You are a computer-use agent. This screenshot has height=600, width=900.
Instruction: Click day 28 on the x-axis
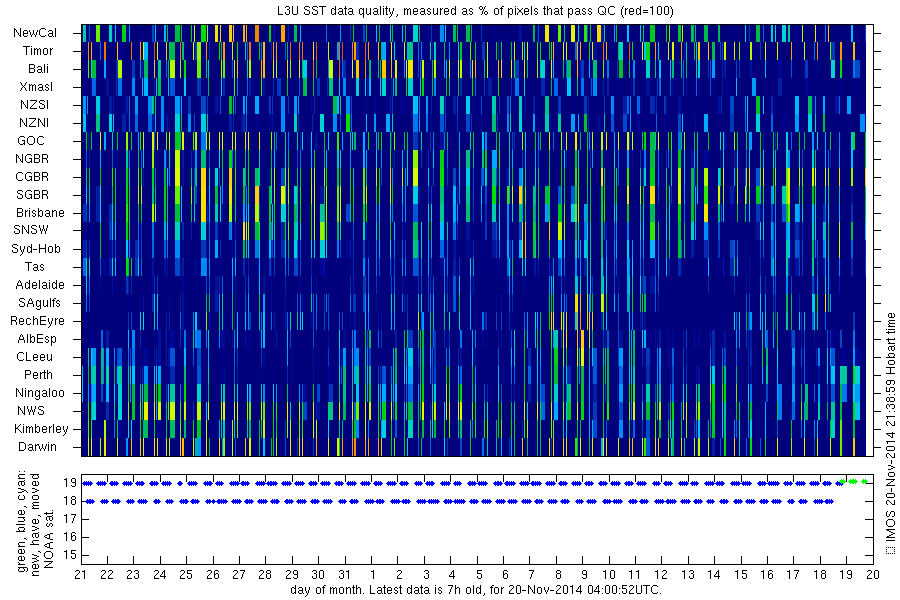265,575
